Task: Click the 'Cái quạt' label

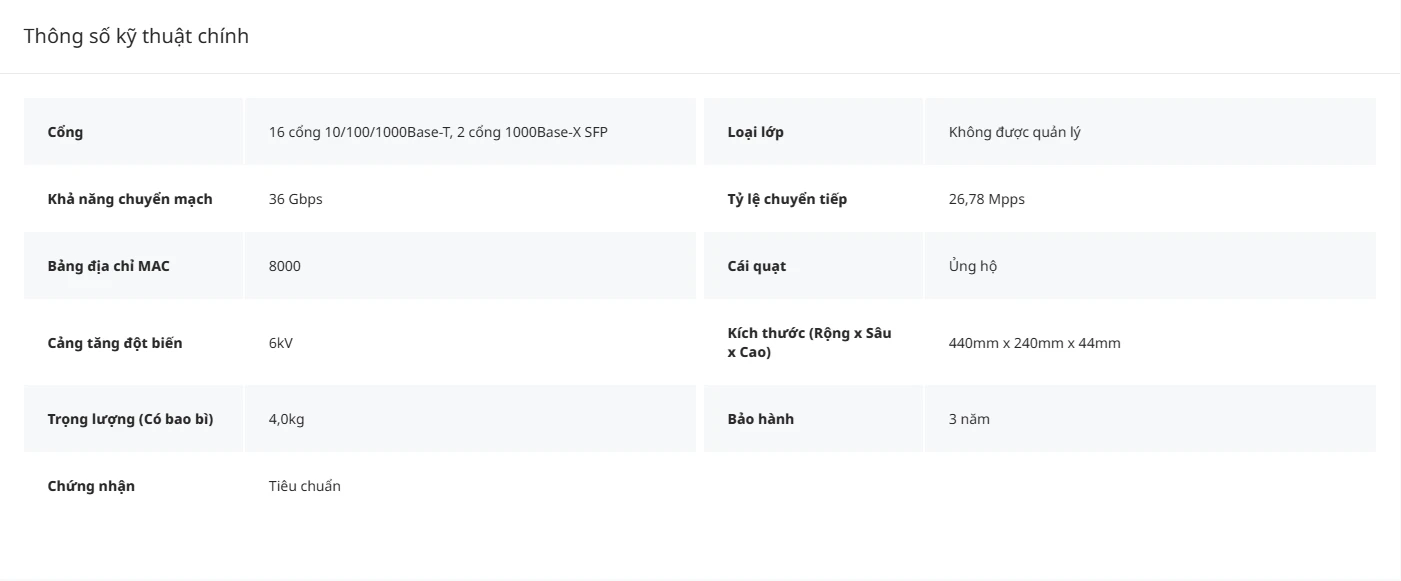Action: coord(757,266)
